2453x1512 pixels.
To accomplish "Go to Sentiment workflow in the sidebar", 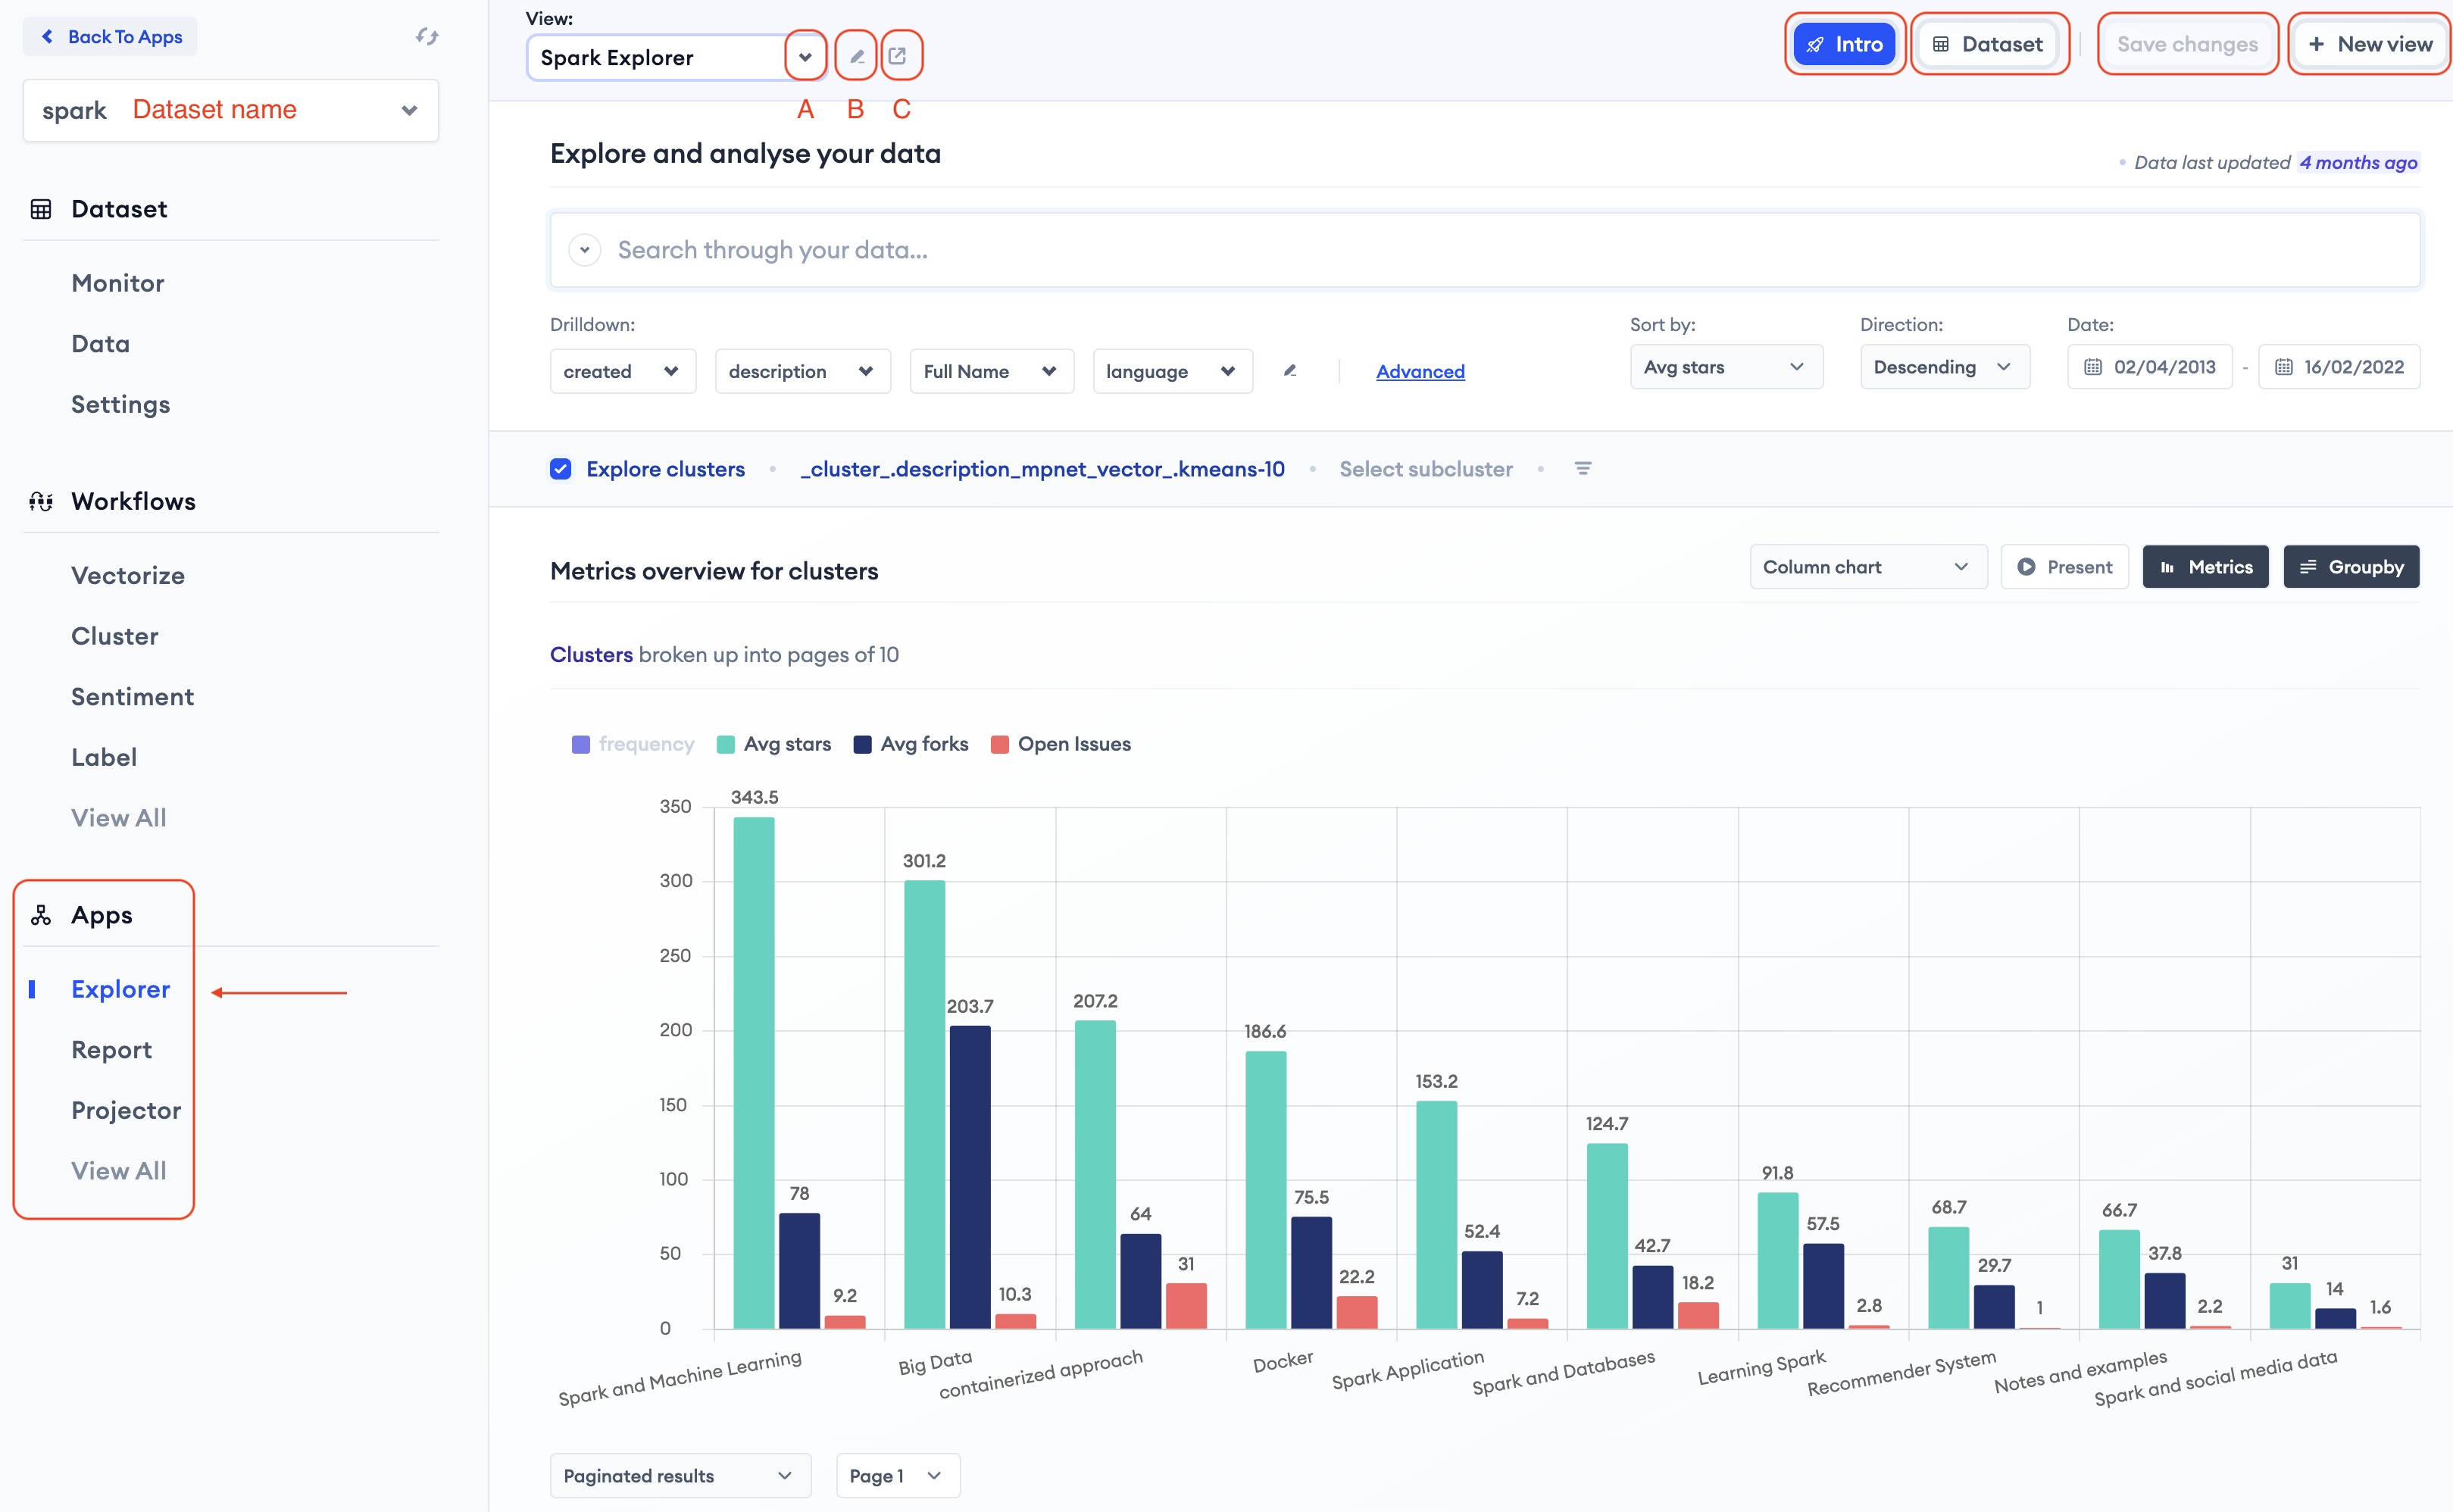I will tap(132, 697).
